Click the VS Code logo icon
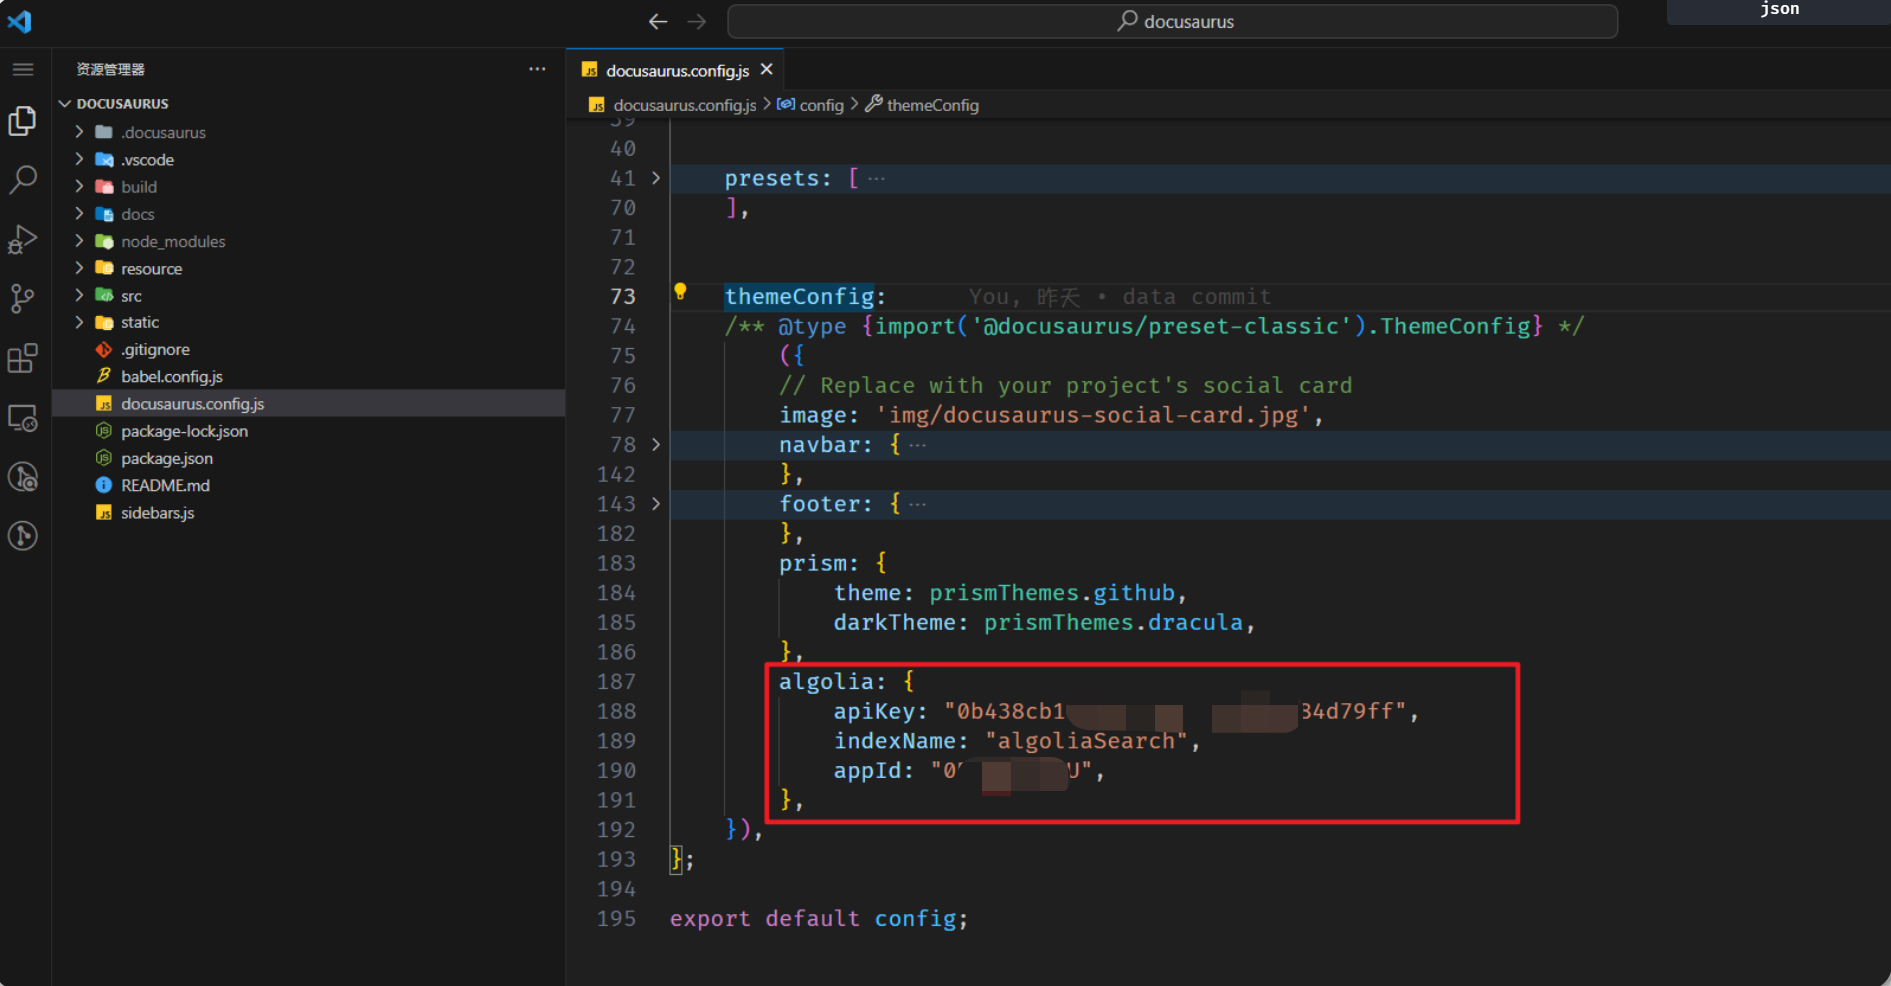 coord(20,21)
